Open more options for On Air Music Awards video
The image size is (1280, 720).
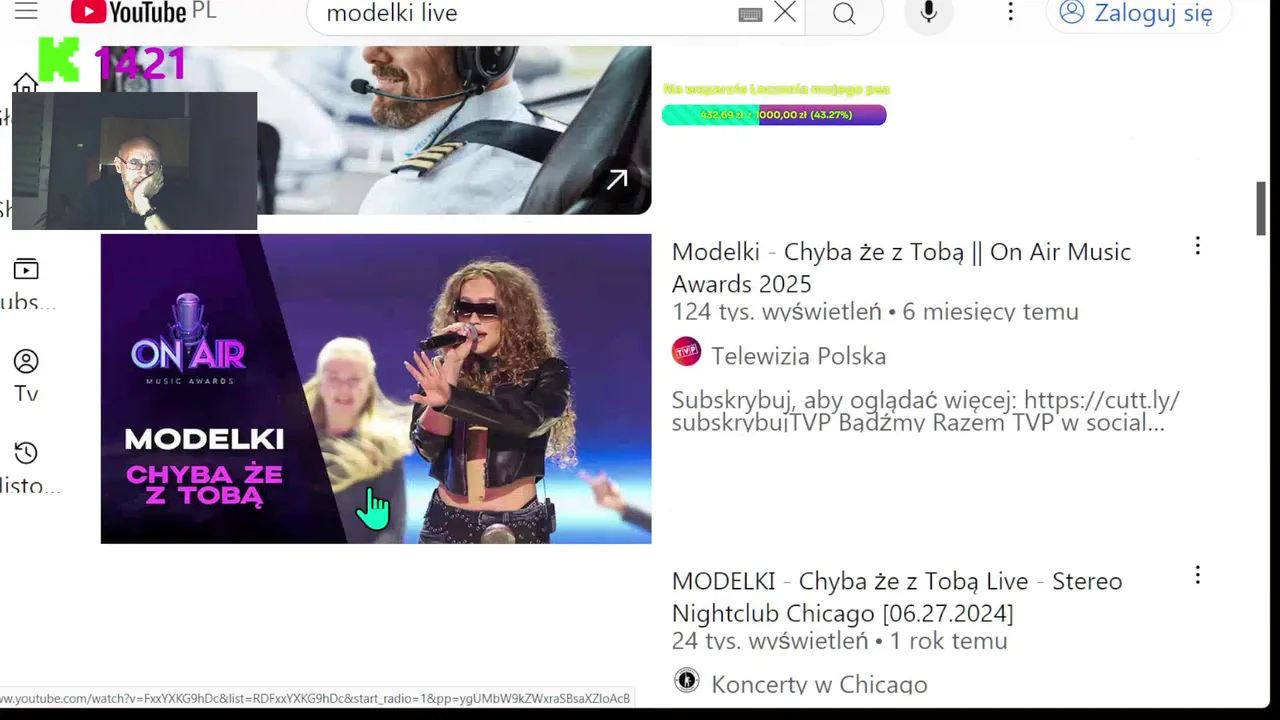pyautogui.click(x=1197, y=246)
